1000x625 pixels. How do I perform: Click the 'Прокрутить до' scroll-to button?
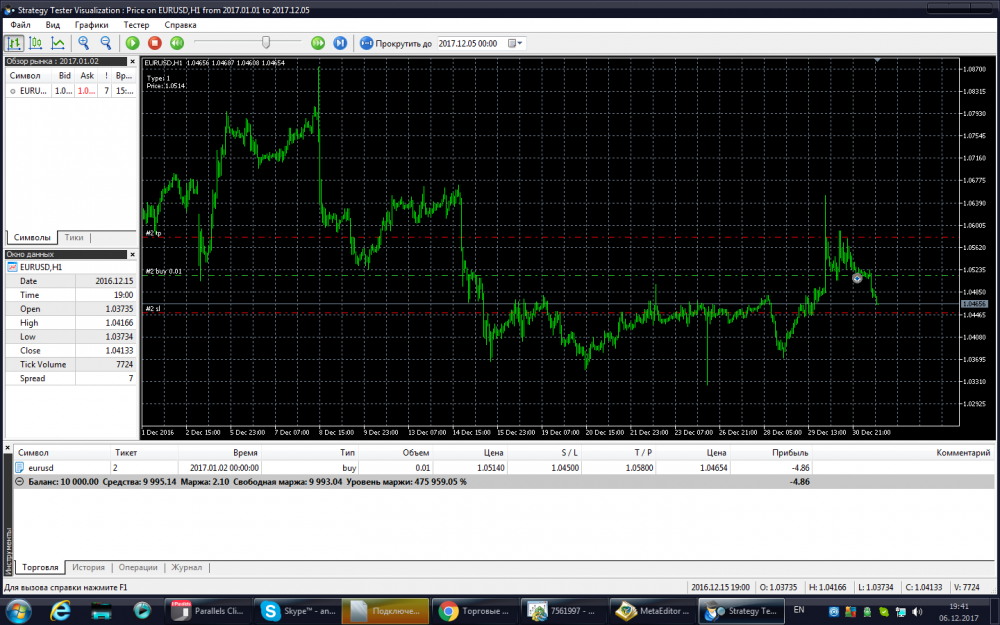click(396, 44)
